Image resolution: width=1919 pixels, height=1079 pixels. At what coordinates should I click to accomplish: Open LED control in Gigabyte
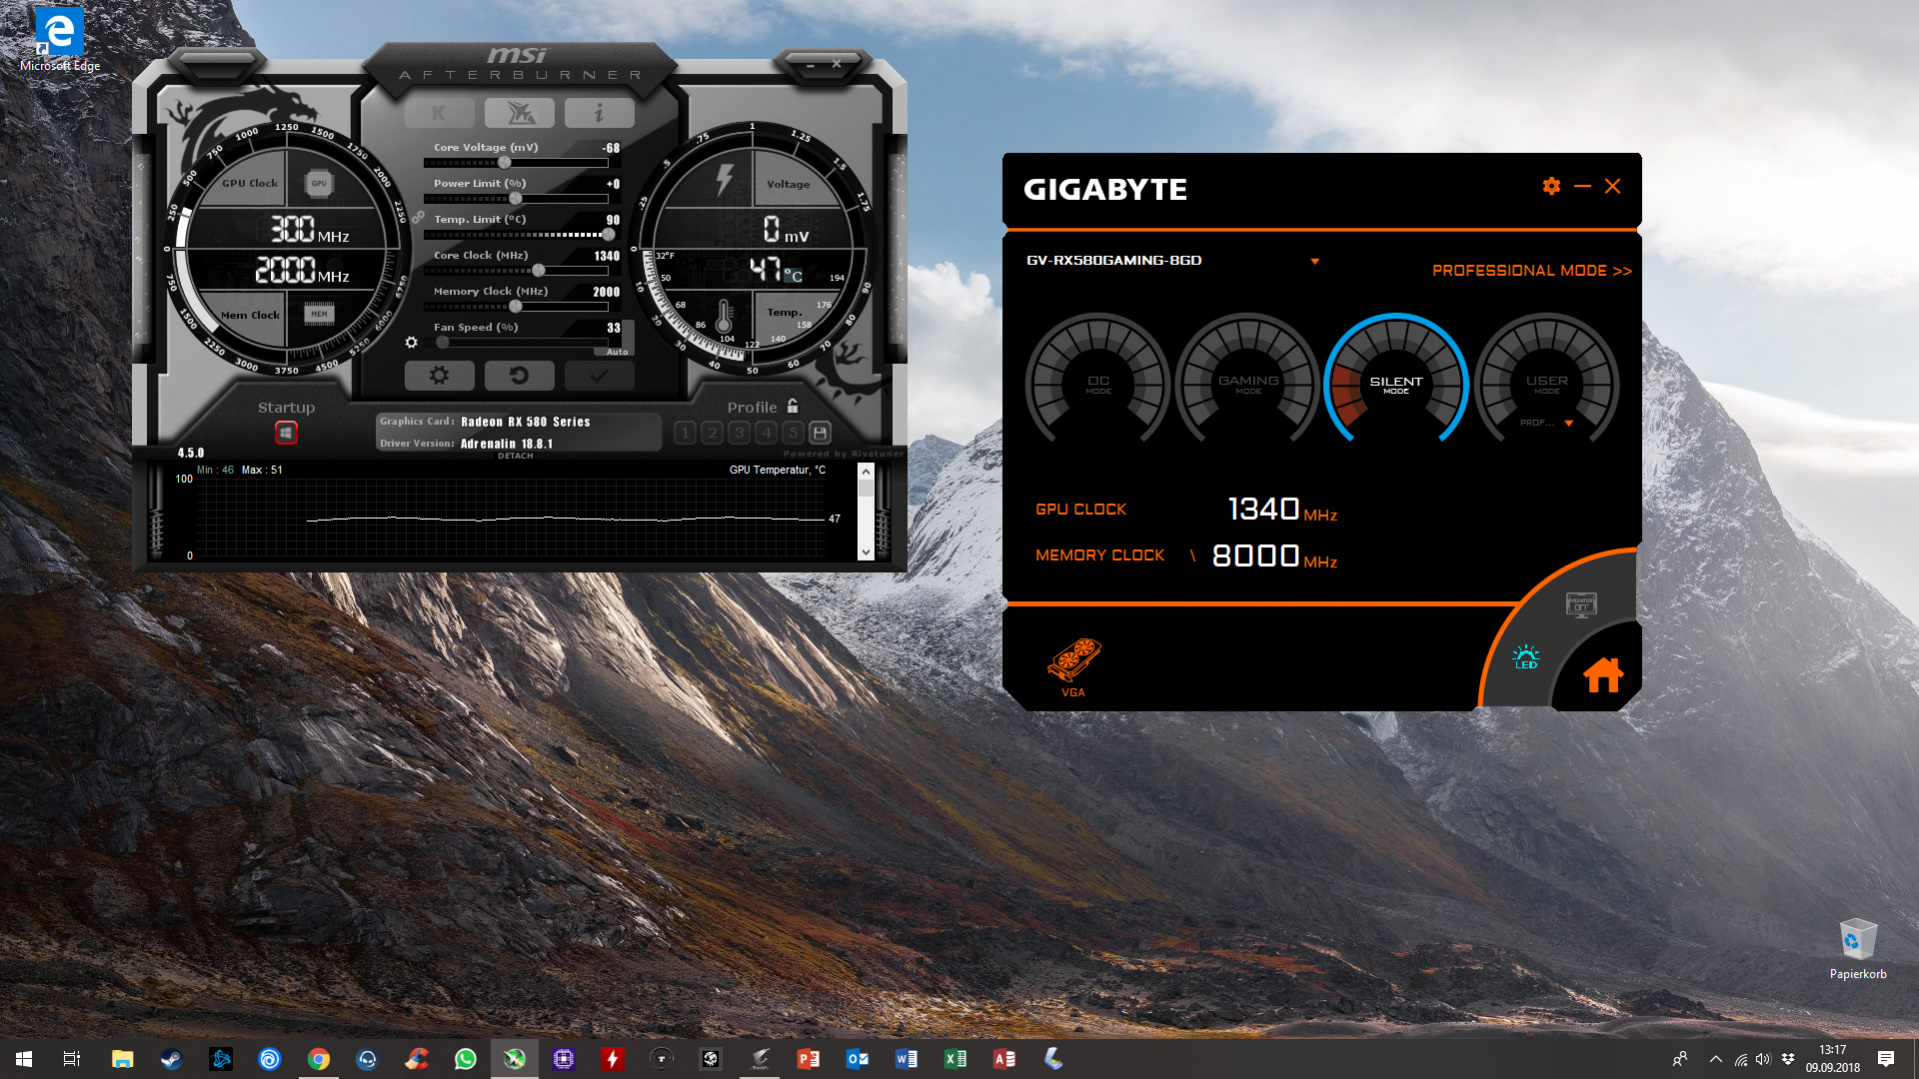pos(1526,657)
